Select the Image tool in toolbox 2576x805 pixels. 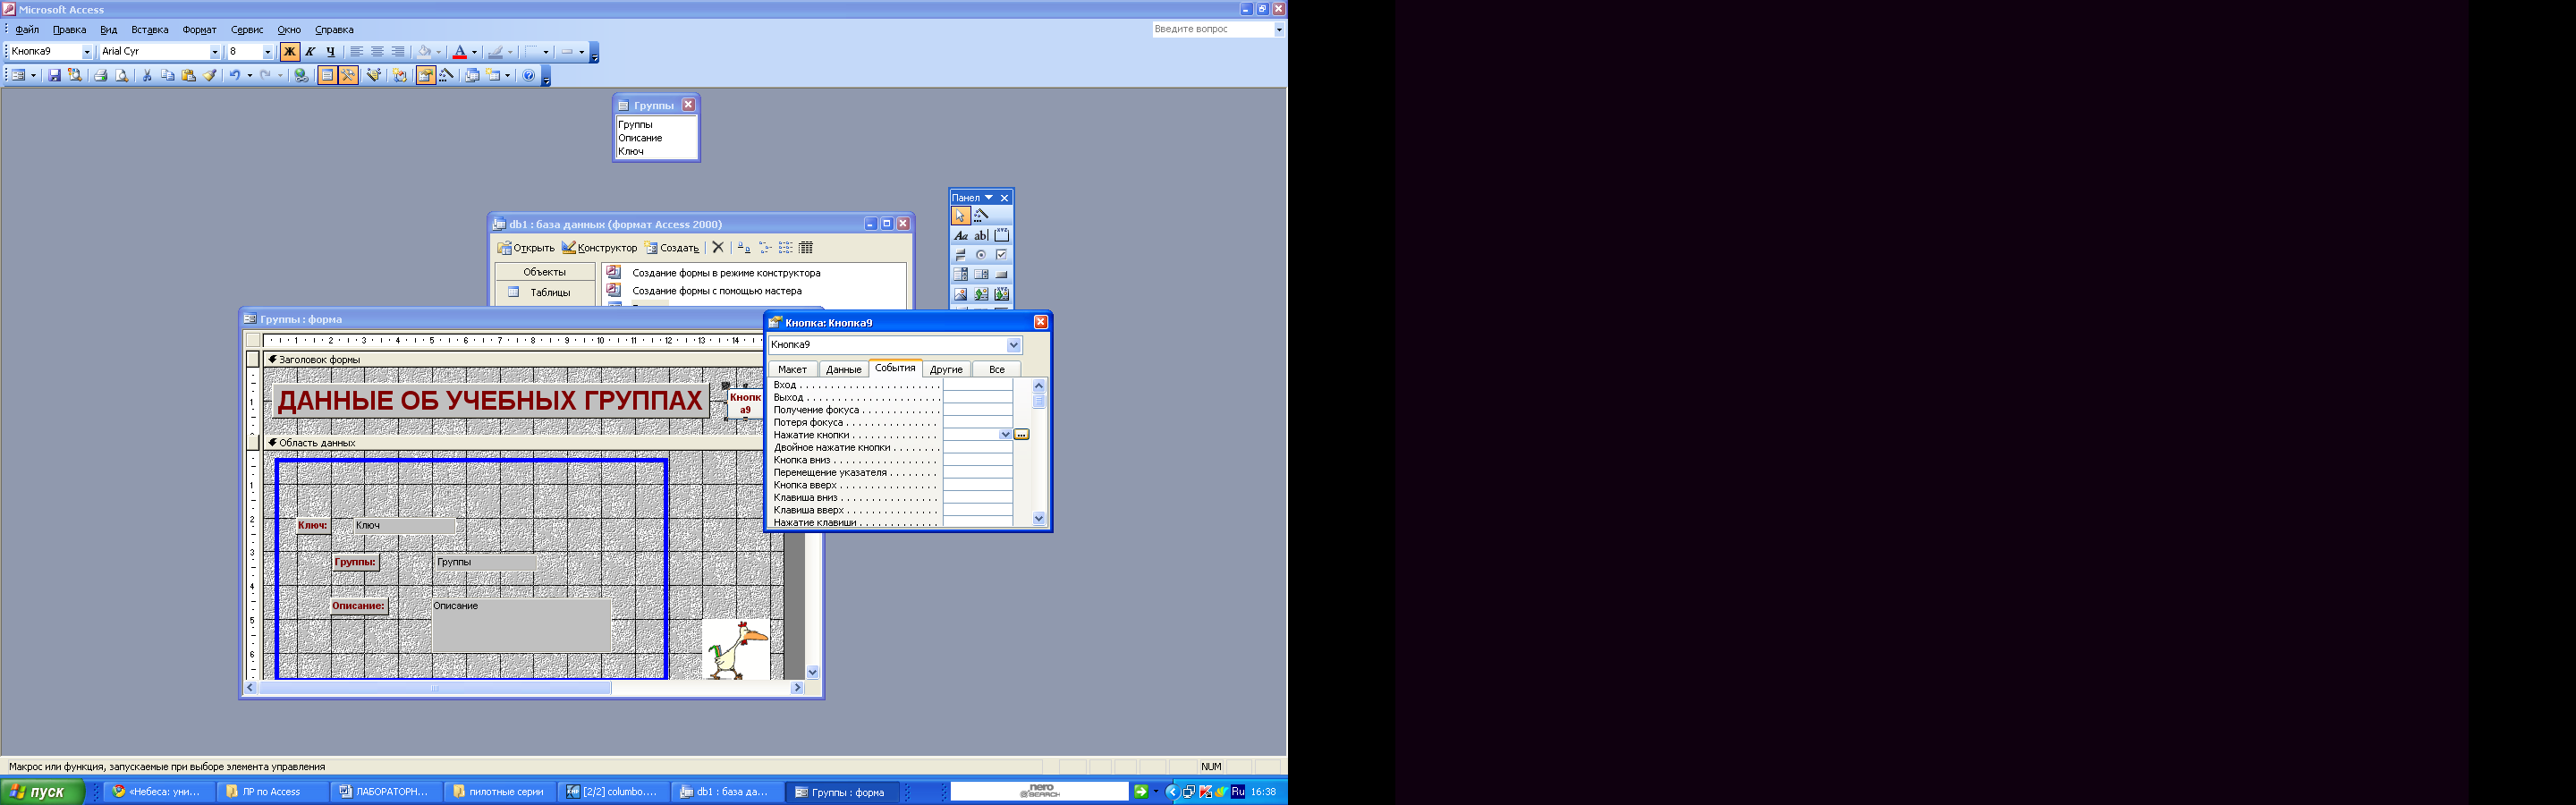pos(960,294)
